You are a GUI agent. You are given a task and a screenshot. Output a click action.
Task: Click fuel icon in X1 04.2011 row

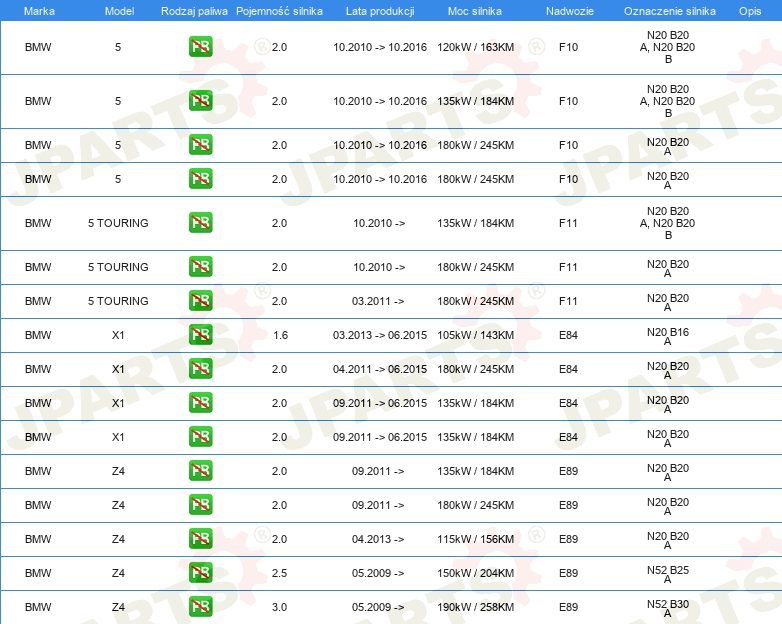[x=200, y=369]
